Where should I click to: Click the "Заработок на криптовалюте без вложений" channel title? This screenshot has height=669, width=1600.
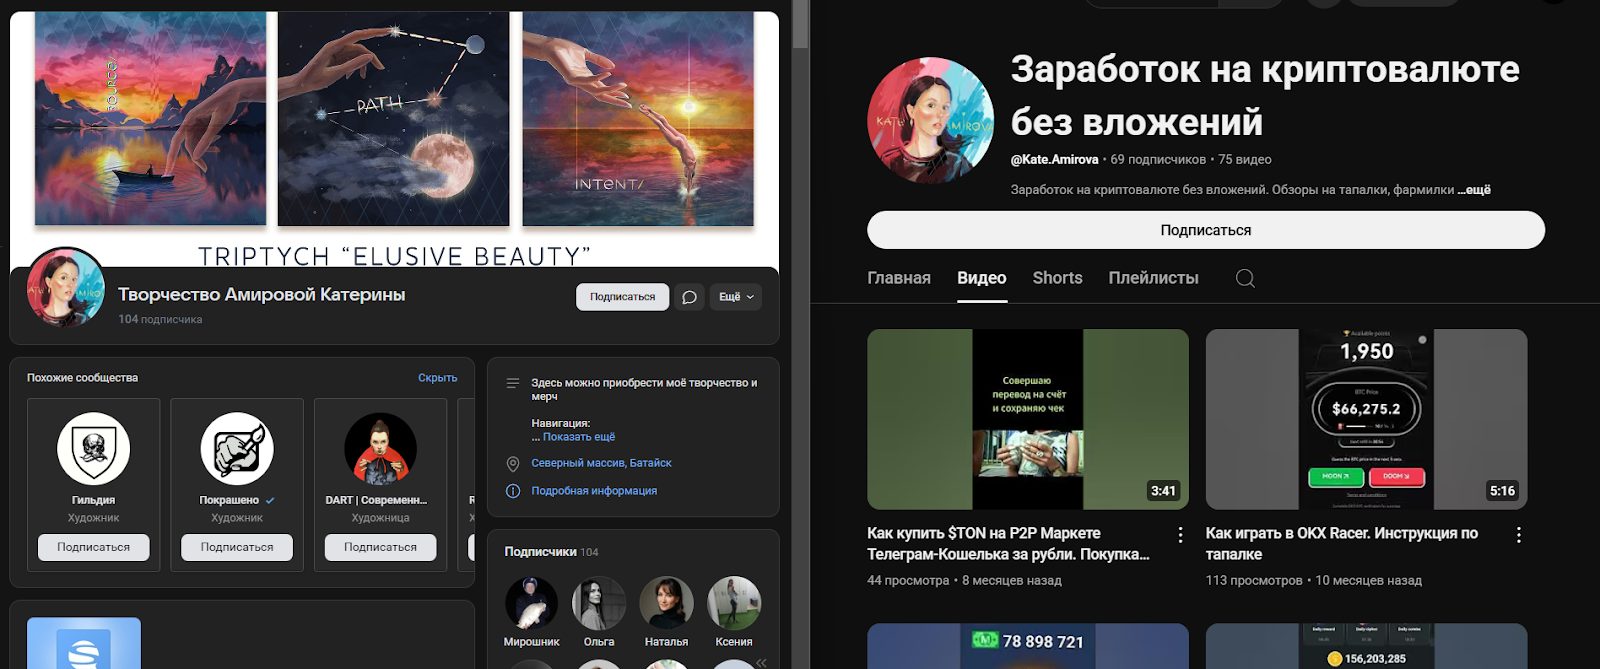coord(1265,95)
